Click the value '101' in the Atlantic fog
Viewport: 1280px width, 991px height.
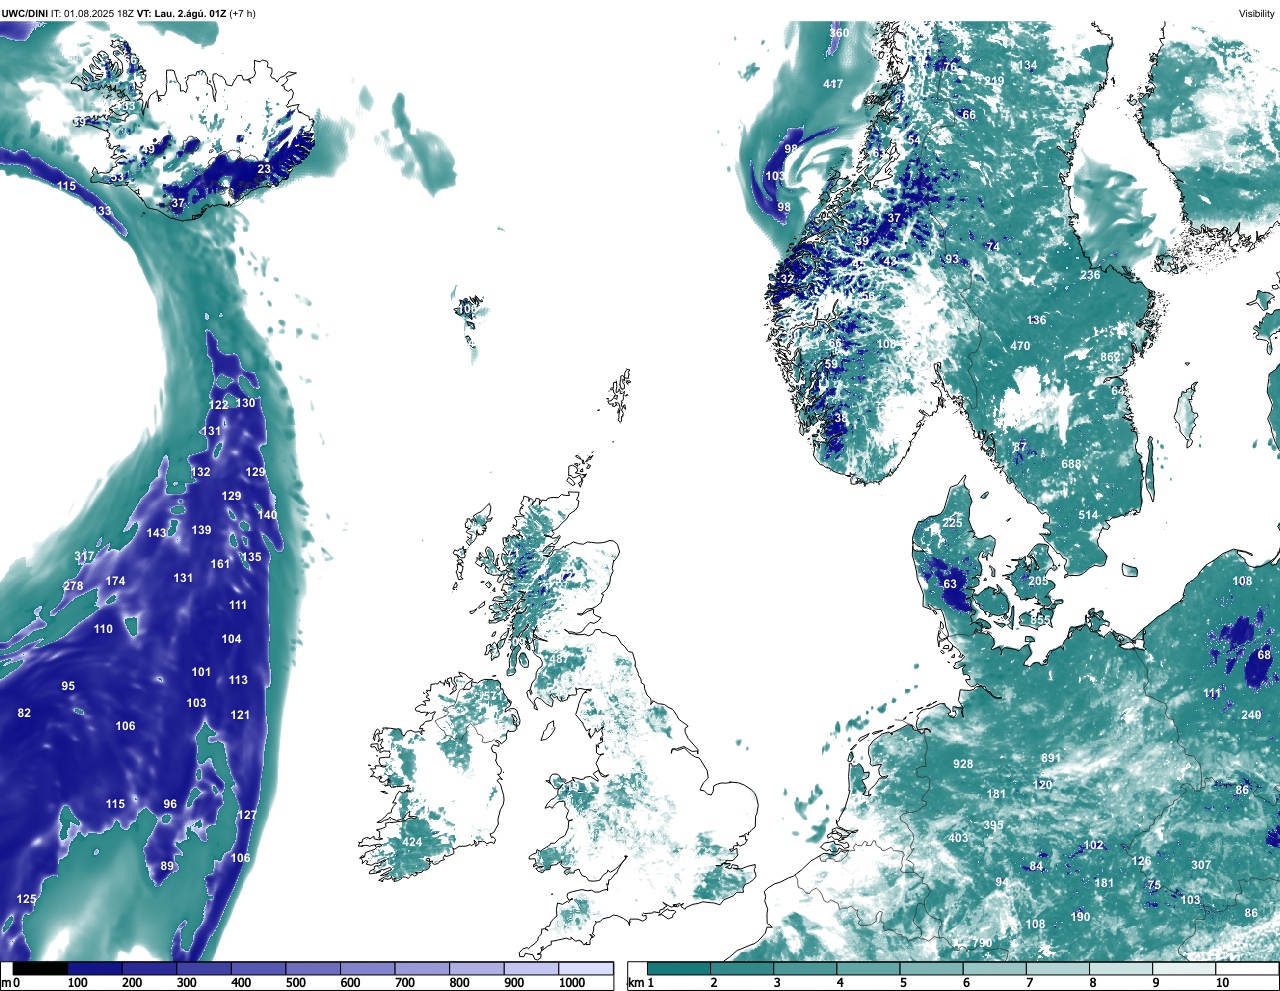201,672
